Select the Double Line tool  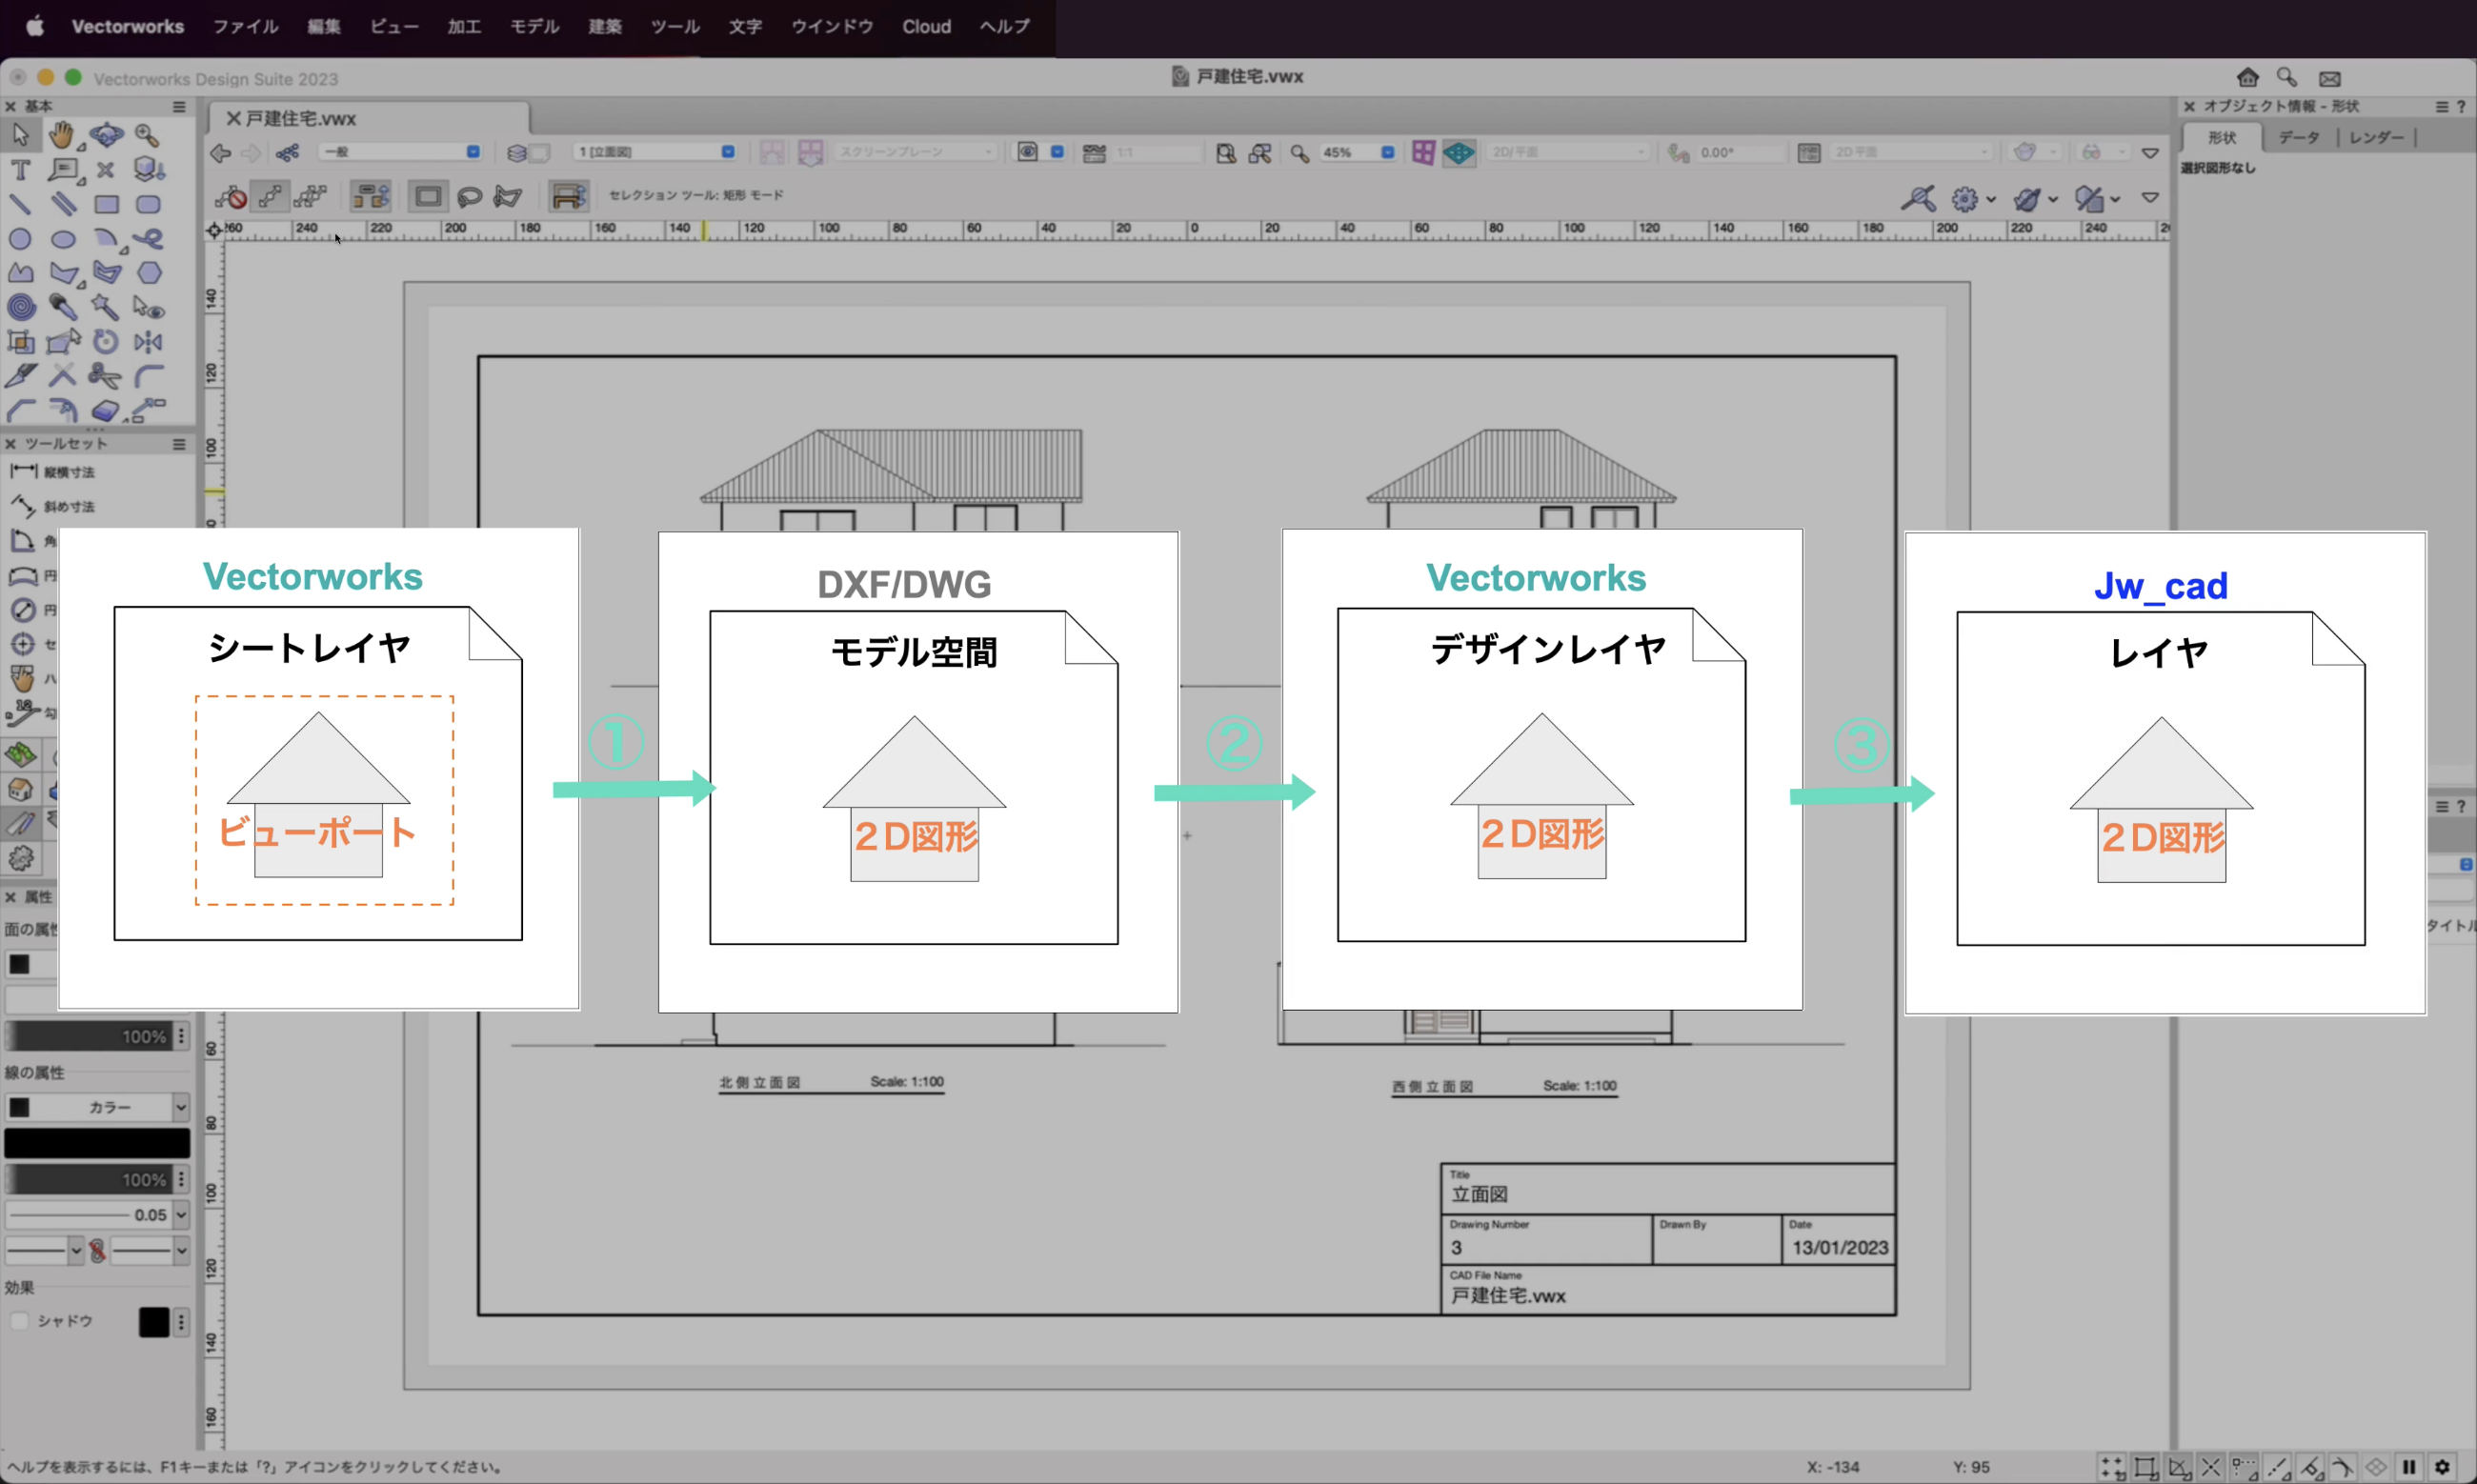[x=64, y=205]
